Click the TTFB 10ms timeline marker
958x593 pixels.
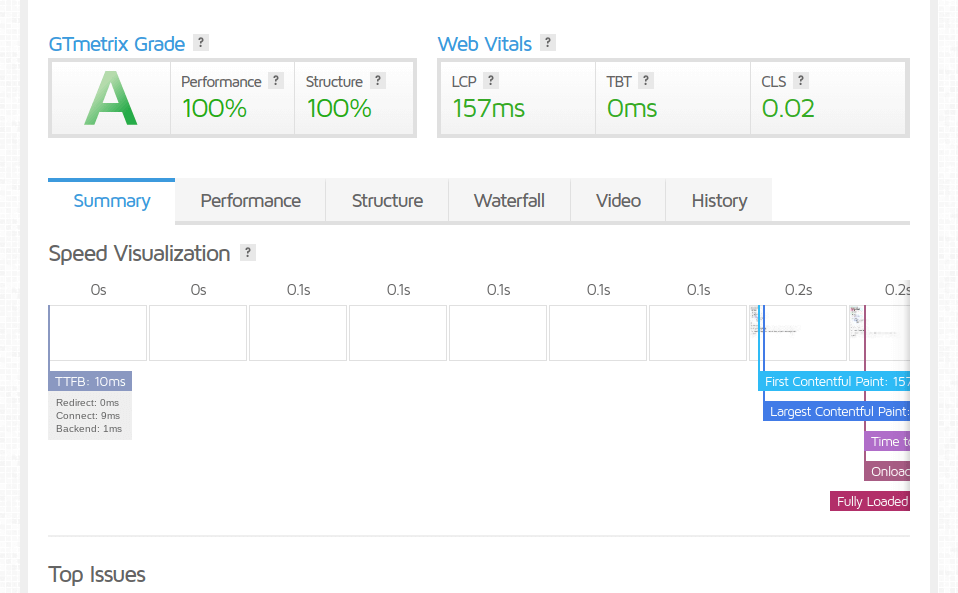coord(90,381)
